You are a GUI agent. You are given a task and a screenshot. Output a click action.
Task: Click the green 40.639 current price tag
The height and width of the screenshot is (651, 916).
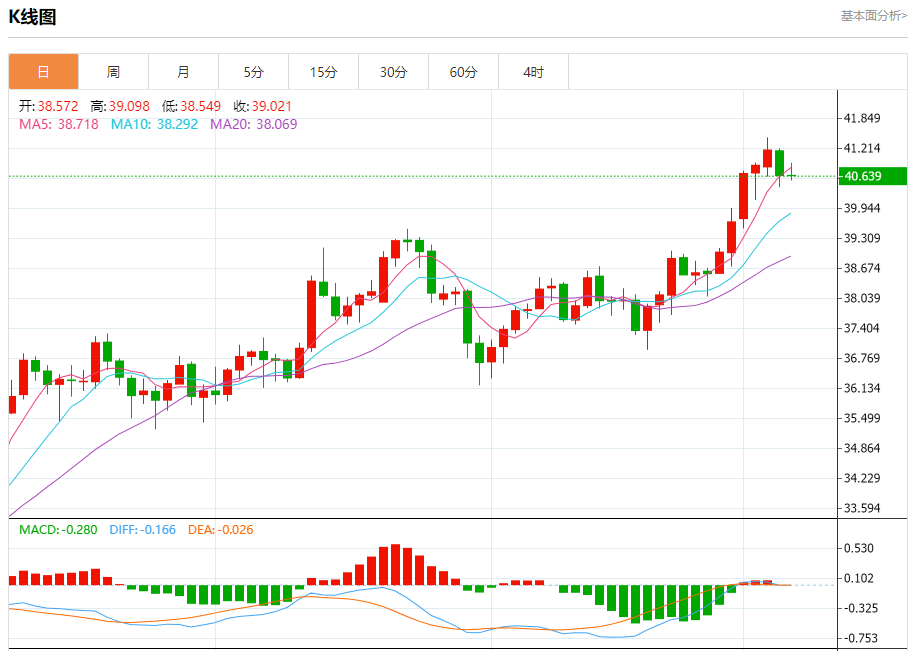pyautogui.click(x=872, y=177)
